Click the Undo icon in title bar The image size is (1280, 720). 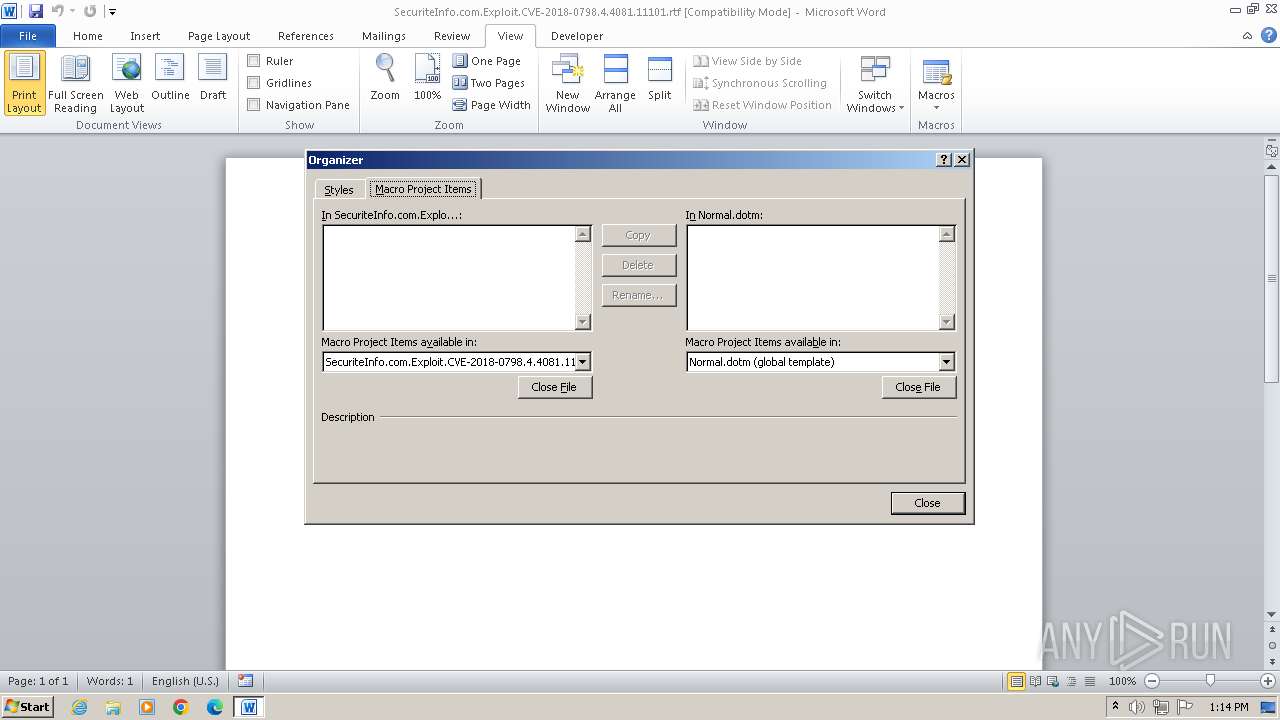click(57, 11)
